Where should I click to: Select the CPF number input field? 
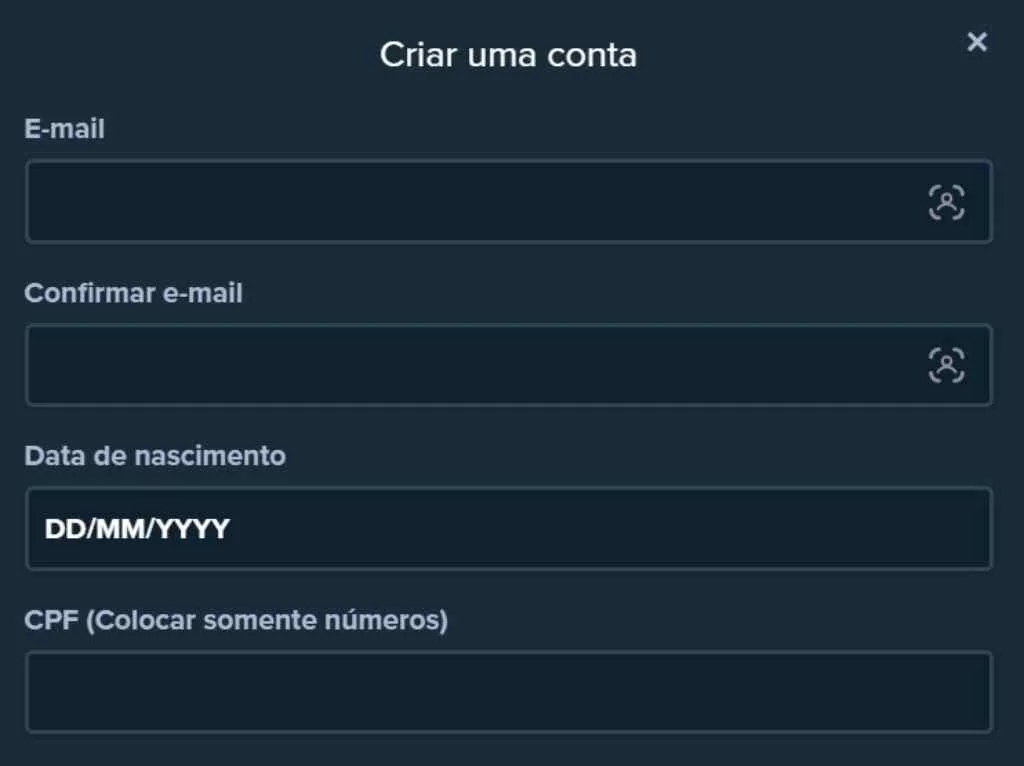pos(500,692)
